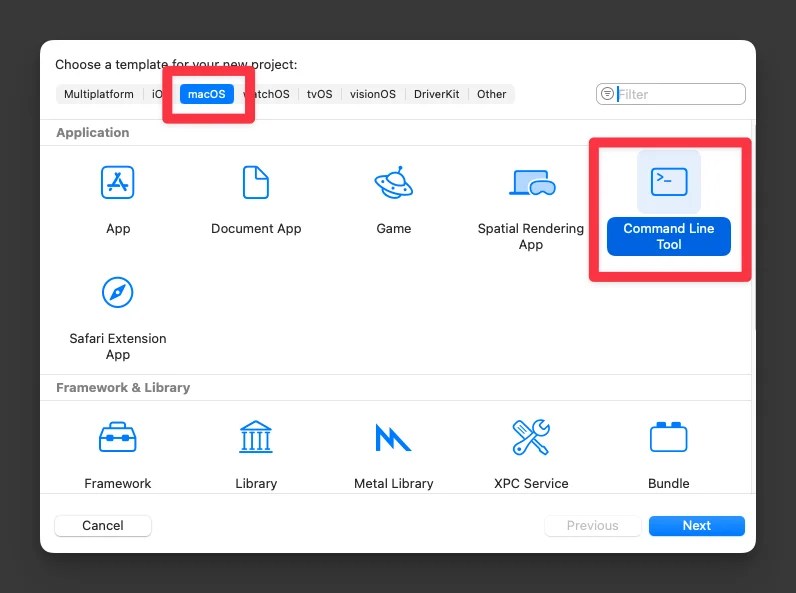
Task: Pick the Metal Library icon
Action: [393, 438]
